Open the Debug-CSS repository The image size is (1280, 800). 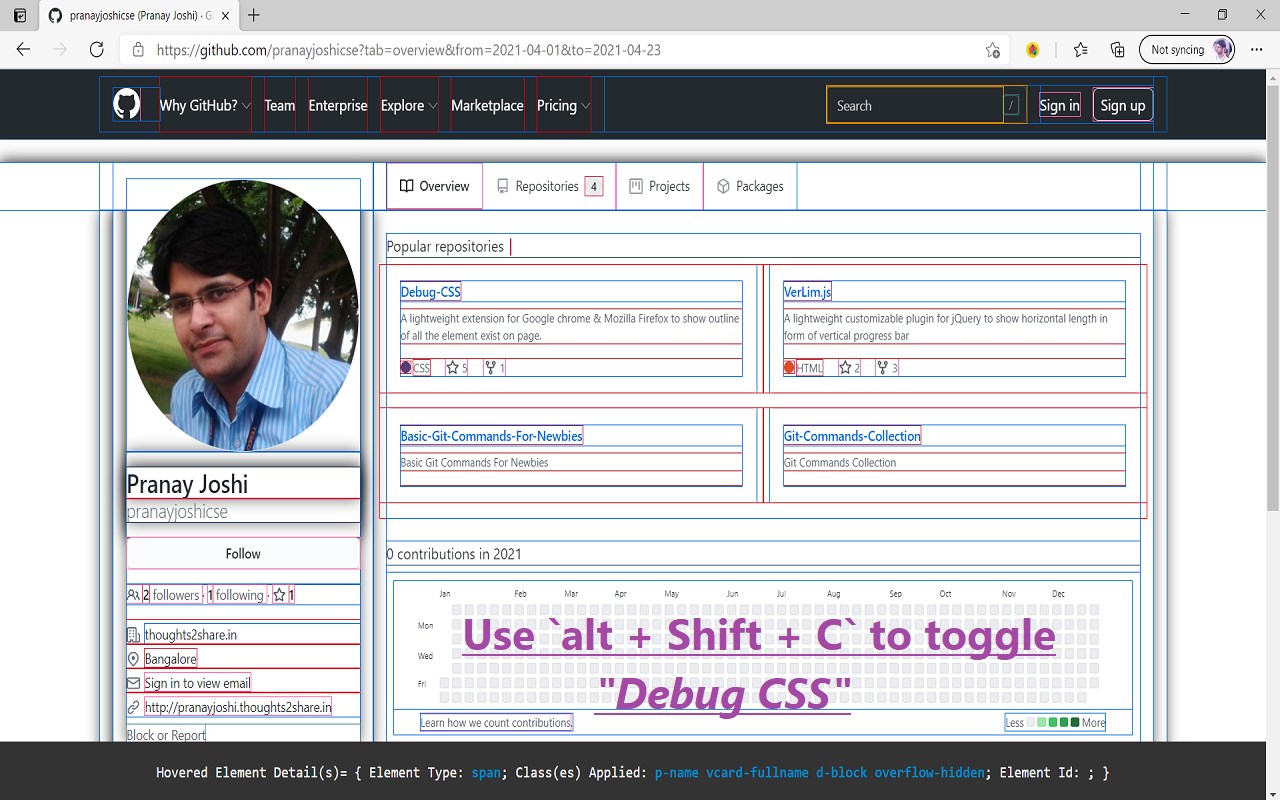tap(431, 292)
